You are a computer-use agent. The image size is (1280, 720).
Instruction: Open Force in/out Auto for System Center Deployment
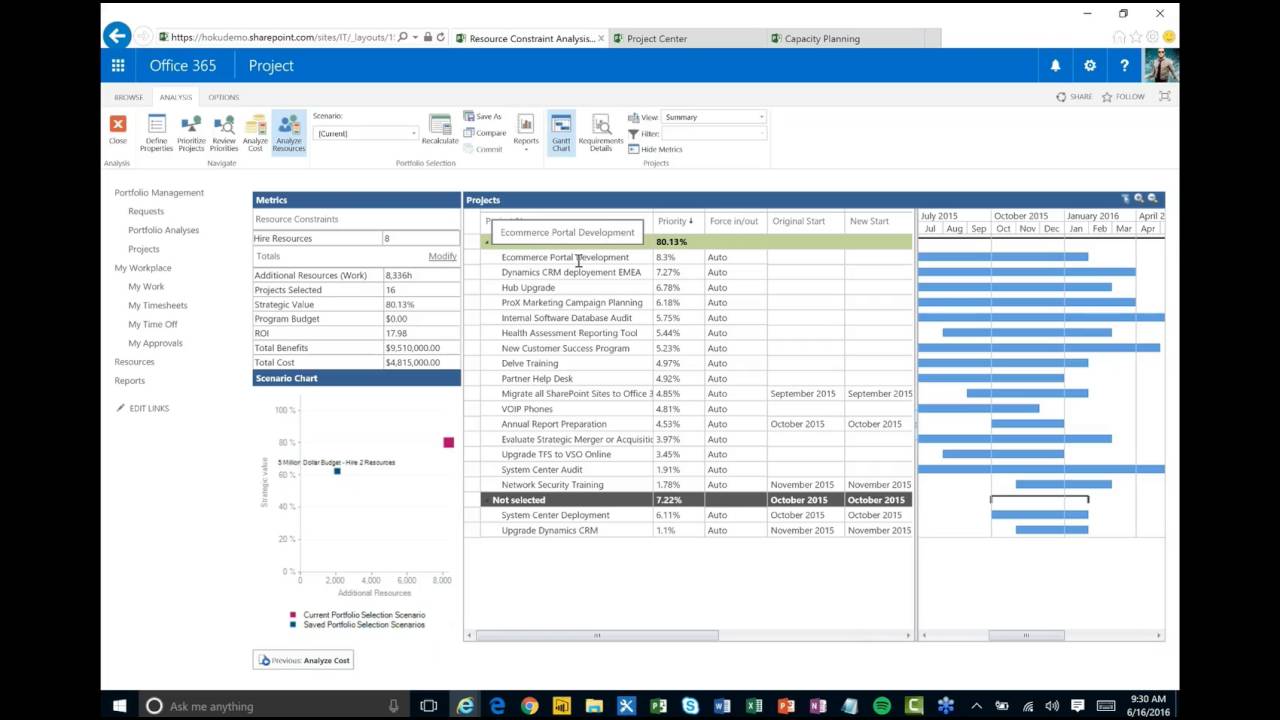(734, 515)
